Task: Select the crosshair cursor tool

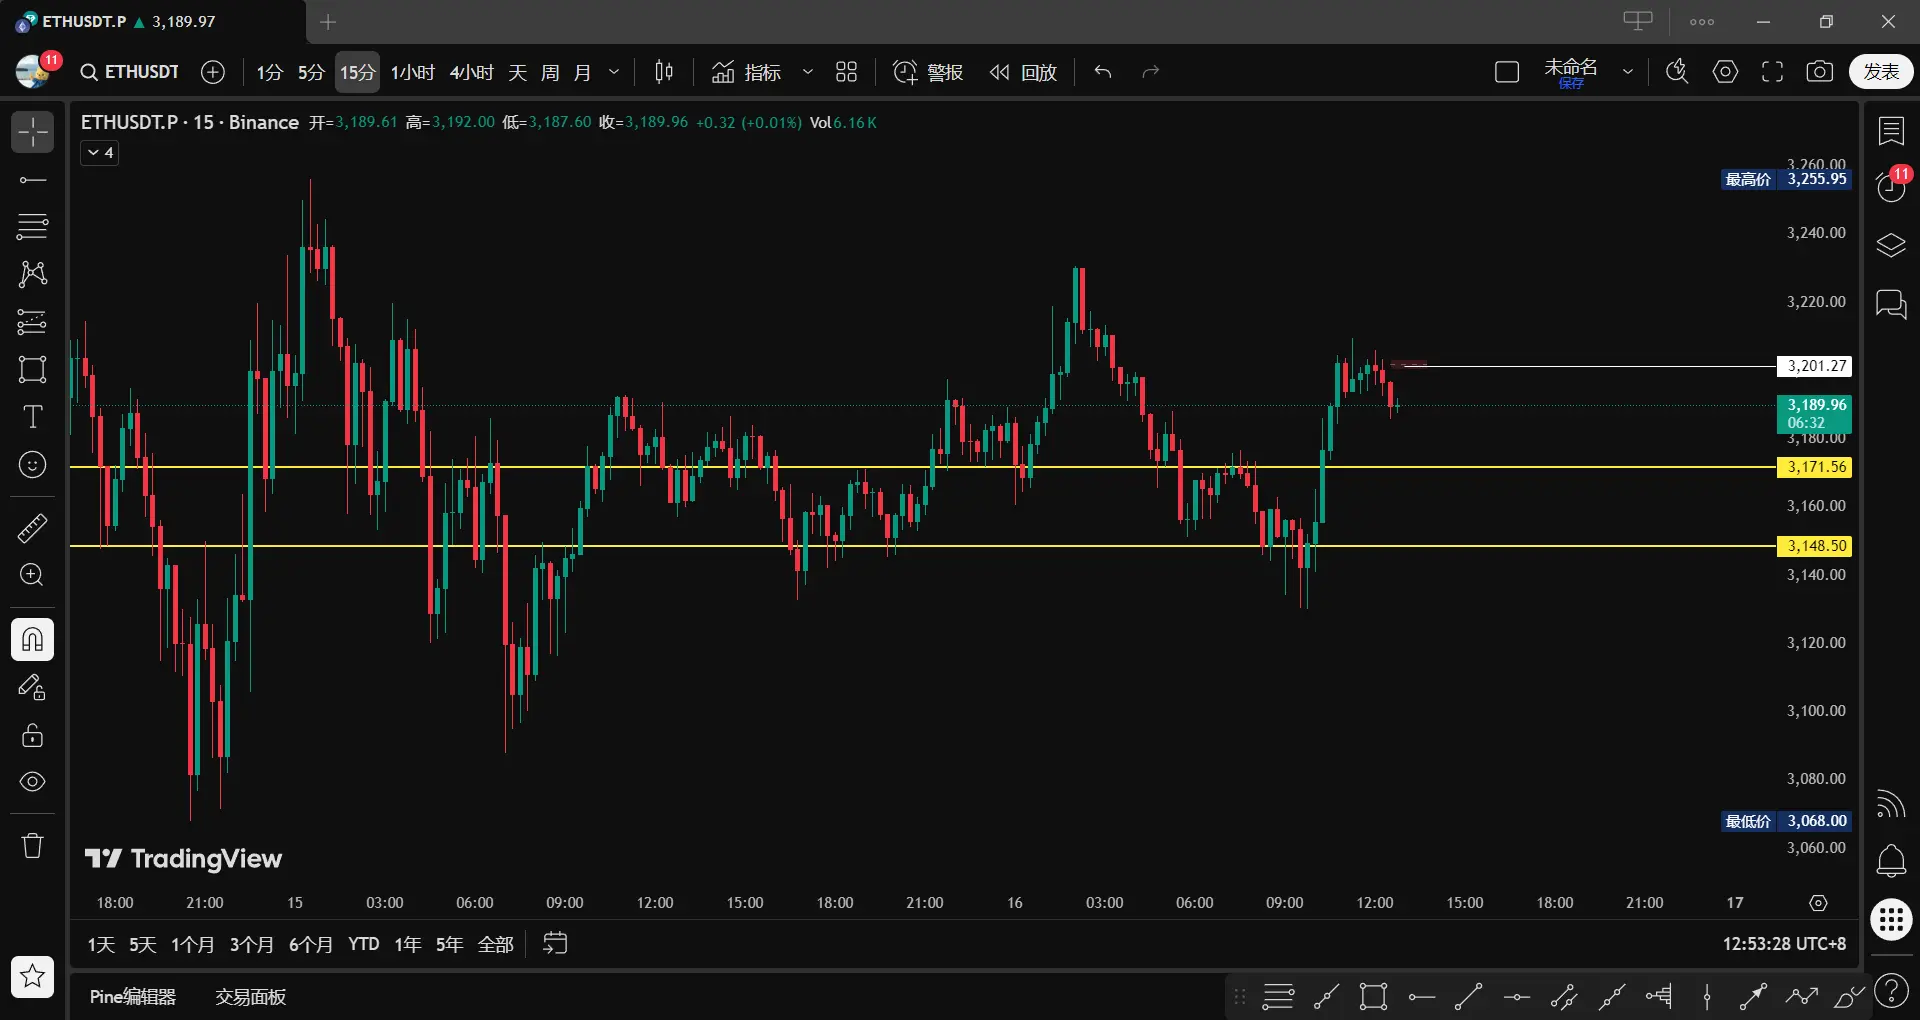Action: point(32,131)
